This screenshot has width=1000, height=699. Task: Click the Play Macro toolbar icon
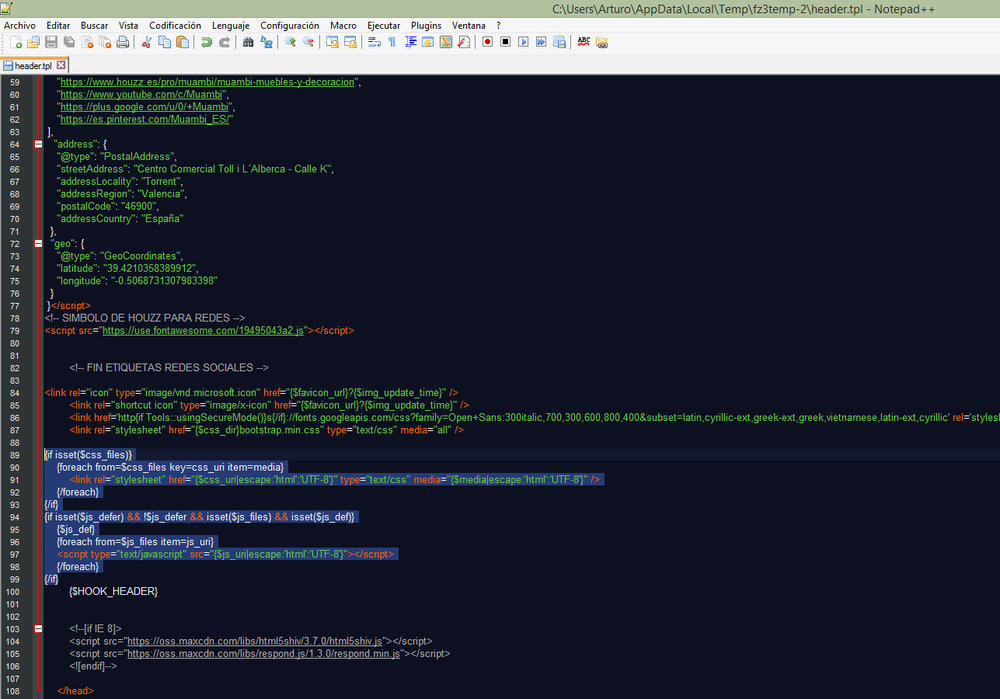pos(524,42)
